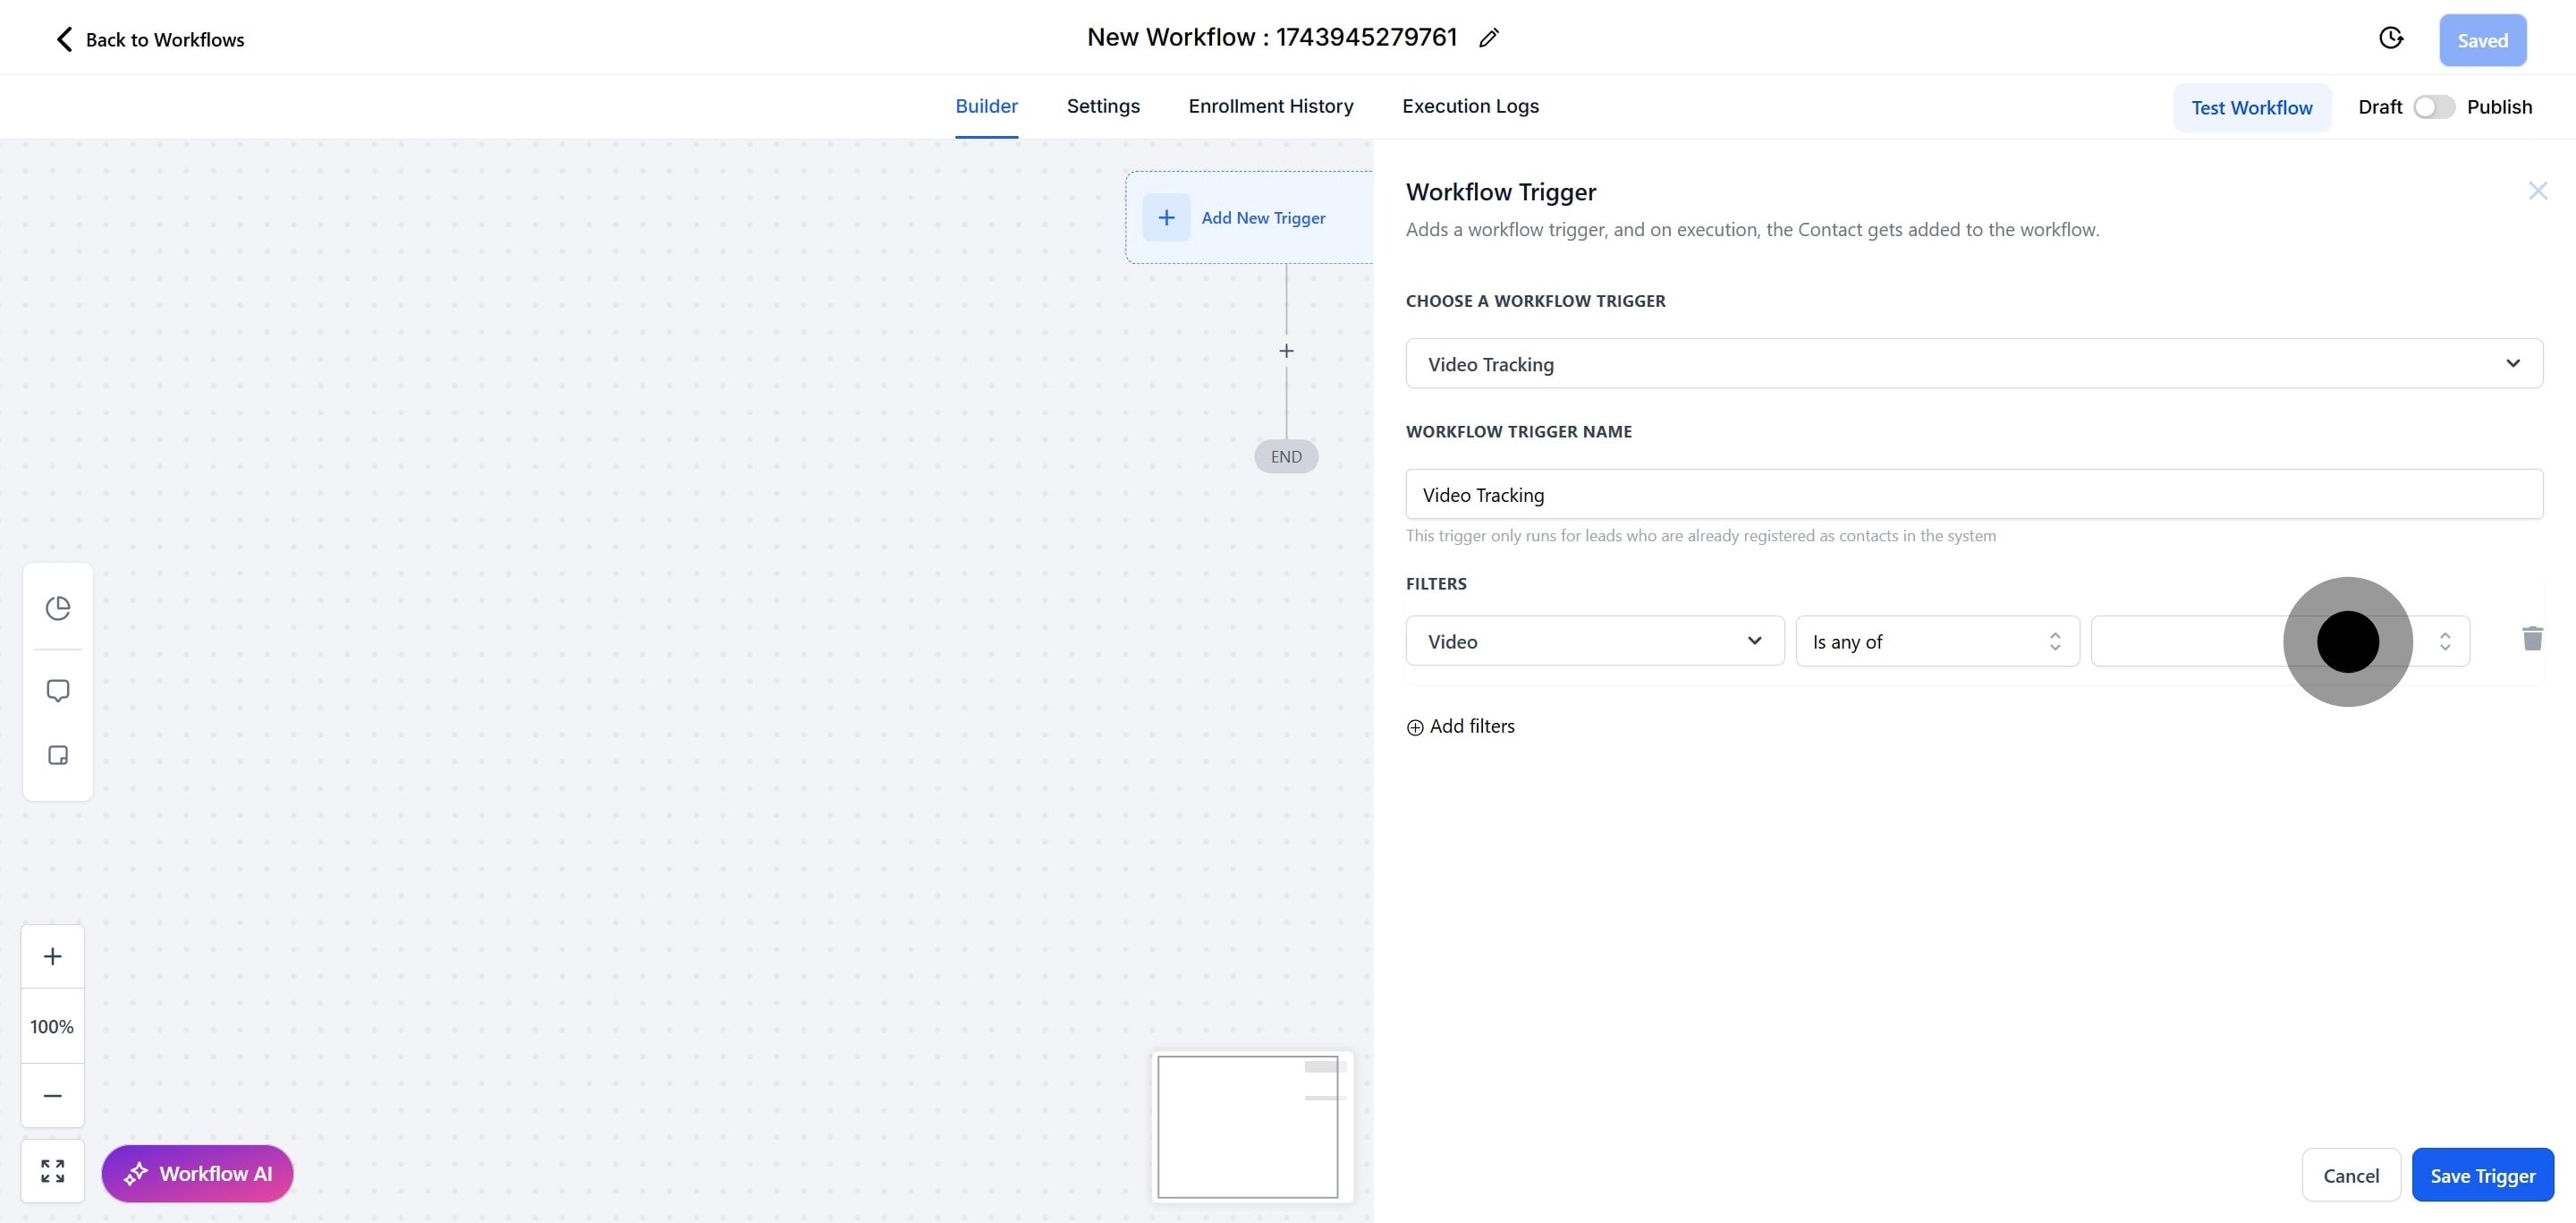Toggle the Draft/Publish switch

click(2433, 107)
